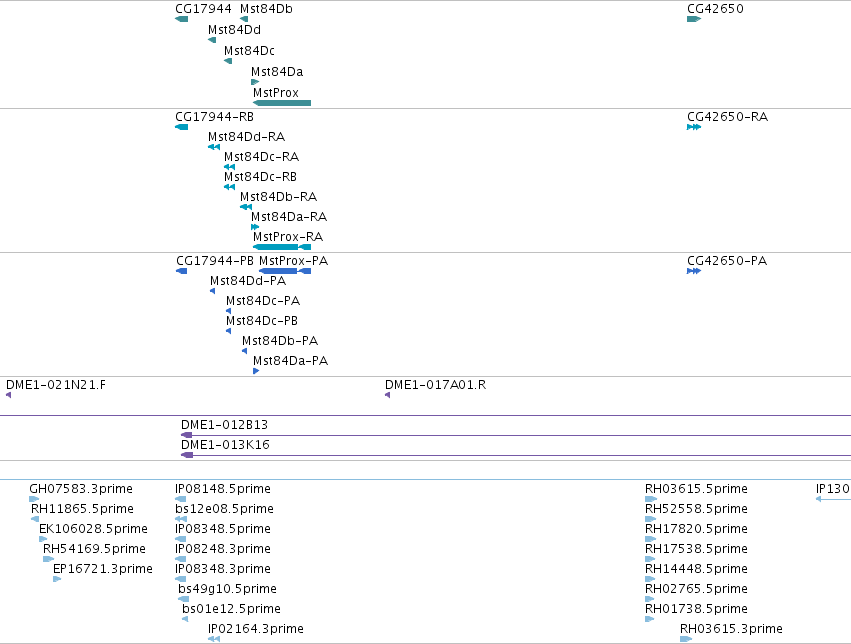
Task: Select transcript Mst84Db-RA
Action: coord(278,197)
